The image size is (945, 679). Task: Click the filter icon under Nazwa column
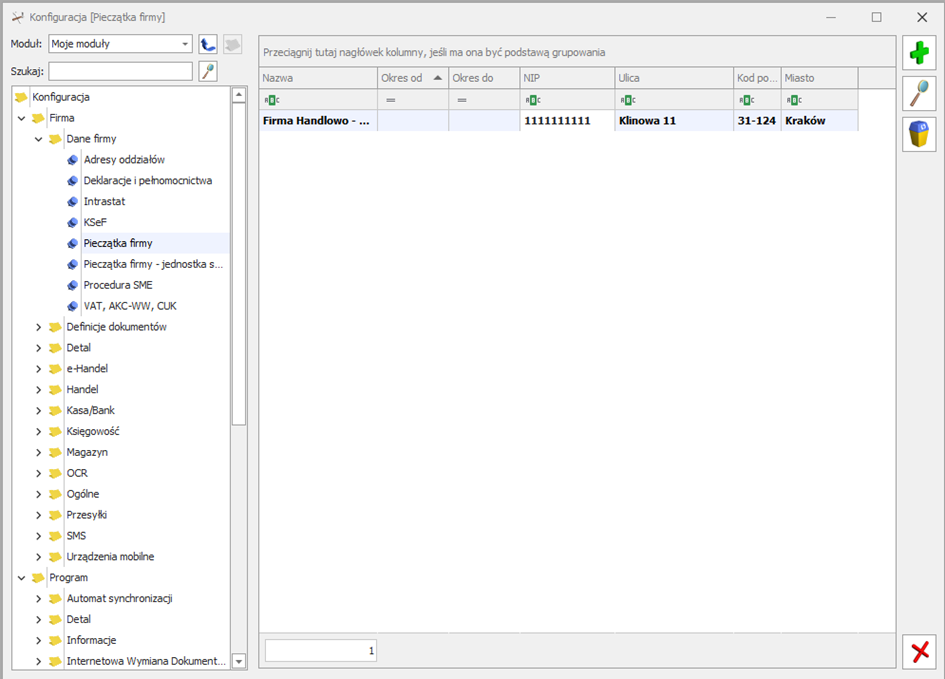tap(271, 100)
